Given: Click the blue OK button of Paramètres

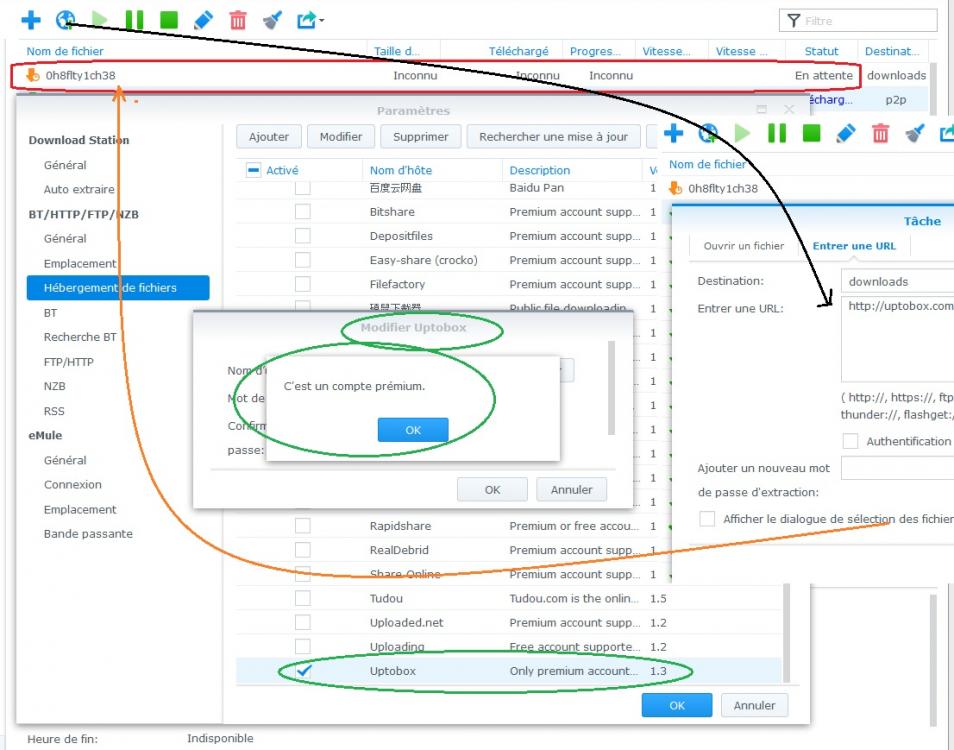Looking at the screenshot, I should coord(677,706).
